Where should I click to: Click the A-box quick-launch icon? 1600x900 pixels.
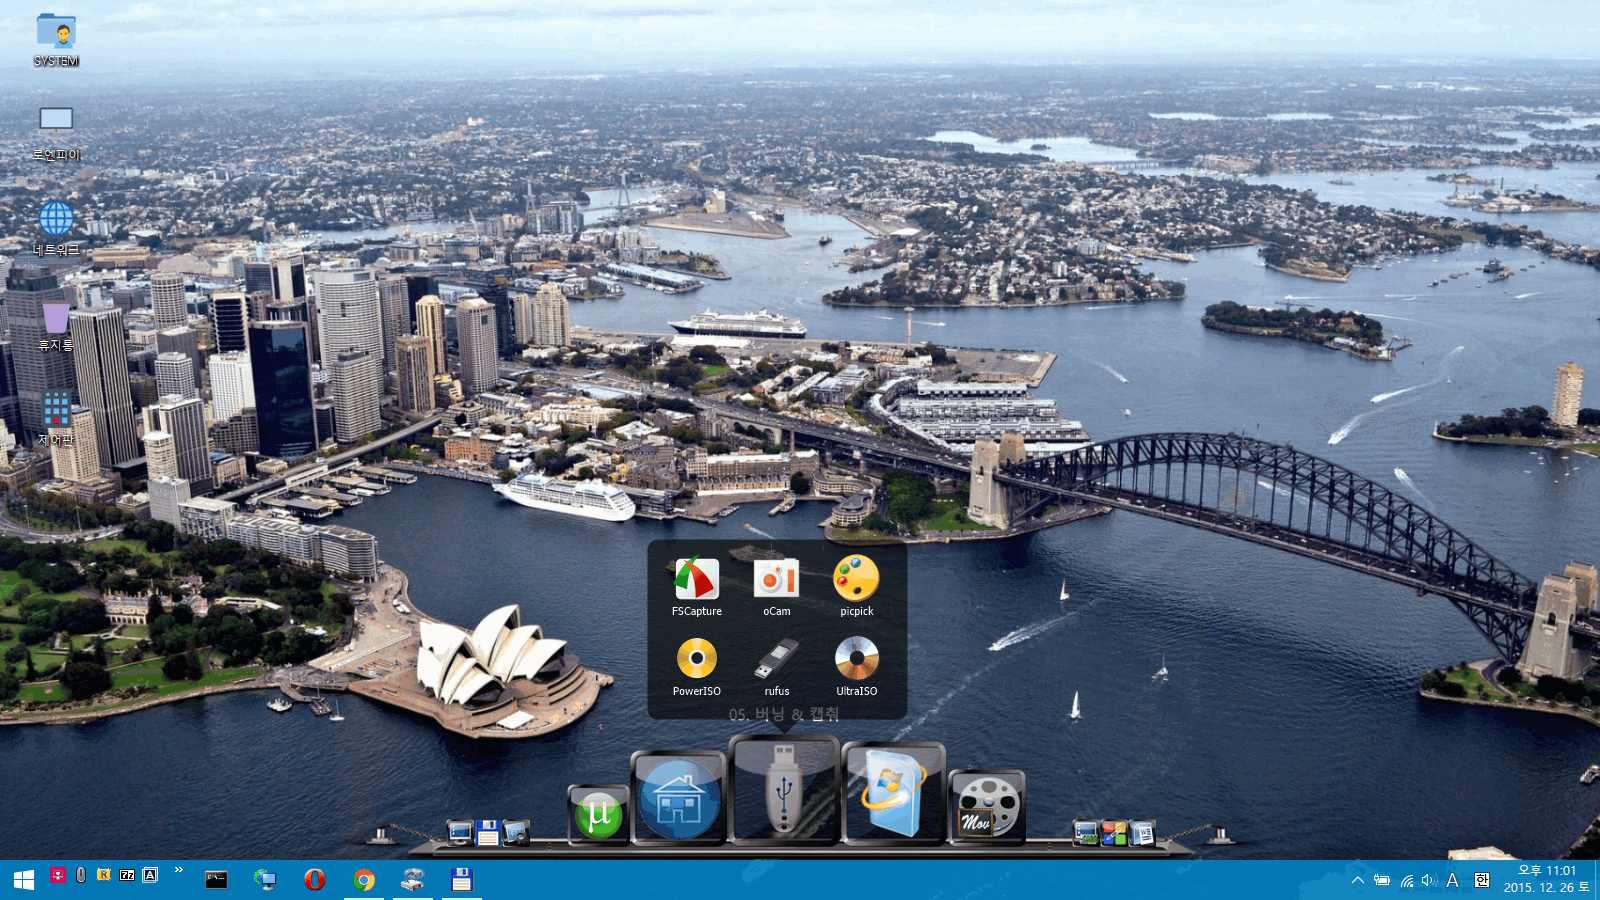click(x=150, y=875)
